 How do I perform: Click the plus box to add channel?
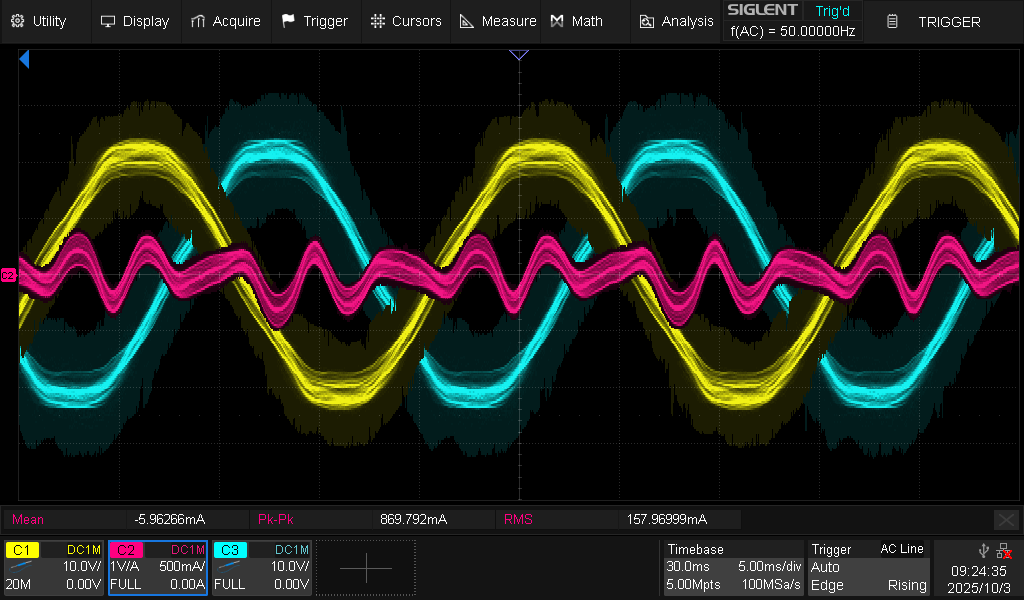(366, 568)
